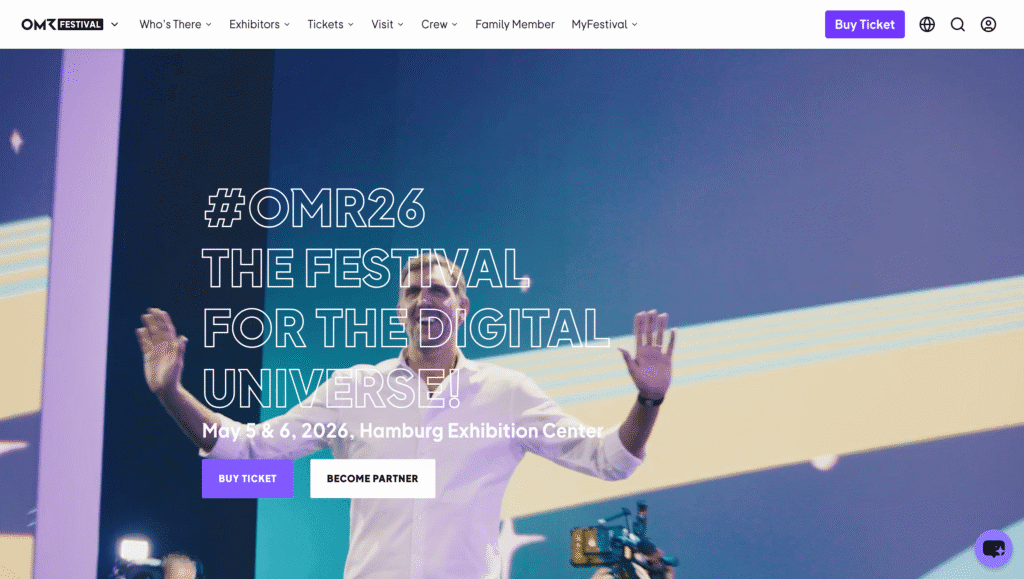Image resolution: width=1024 pixels, height=579 pixels.
Task: Click the Buy Ticket button in header
Action: [864, 24]
